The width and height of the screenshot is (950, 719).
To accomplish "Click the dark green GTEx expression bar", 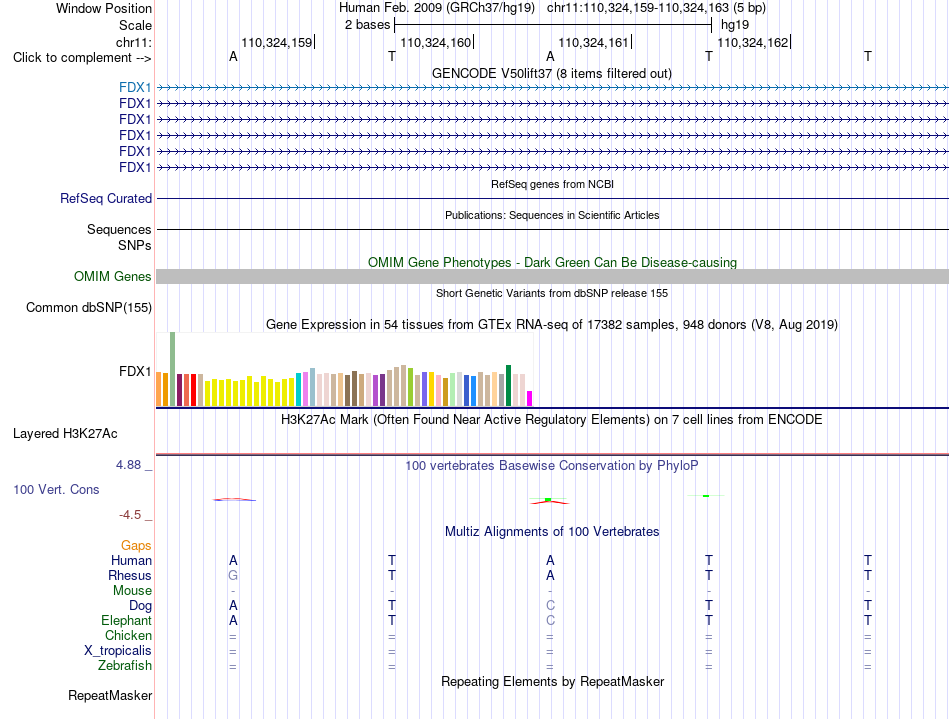I will pos(508,385).
